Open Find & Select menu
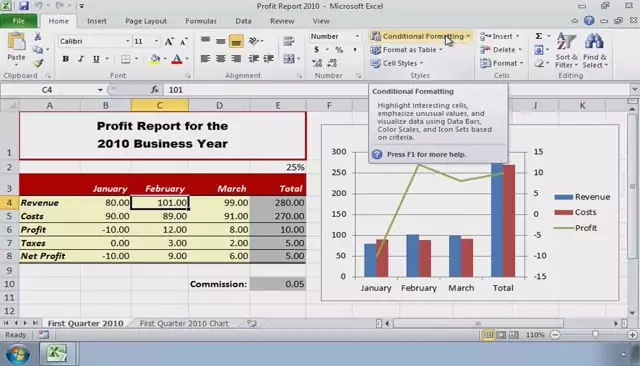 click(594, 51)
